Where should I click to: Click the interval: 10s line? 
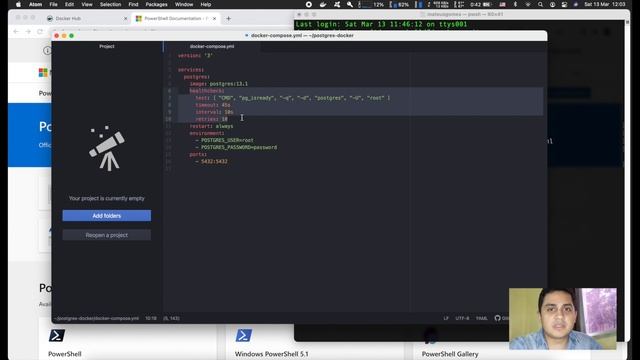point(214,112)
